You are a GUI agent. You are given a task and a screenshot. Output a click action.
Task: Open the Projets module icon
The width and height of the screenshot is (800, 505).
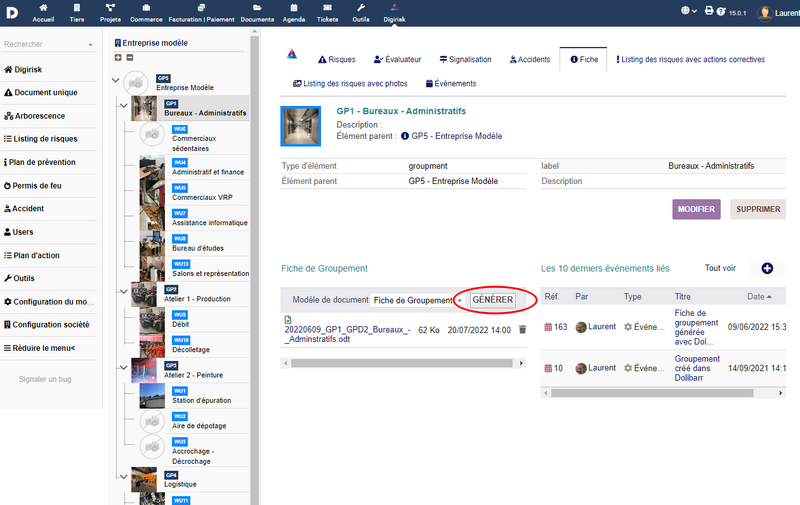pyautogui.click(x=110, y=8)
